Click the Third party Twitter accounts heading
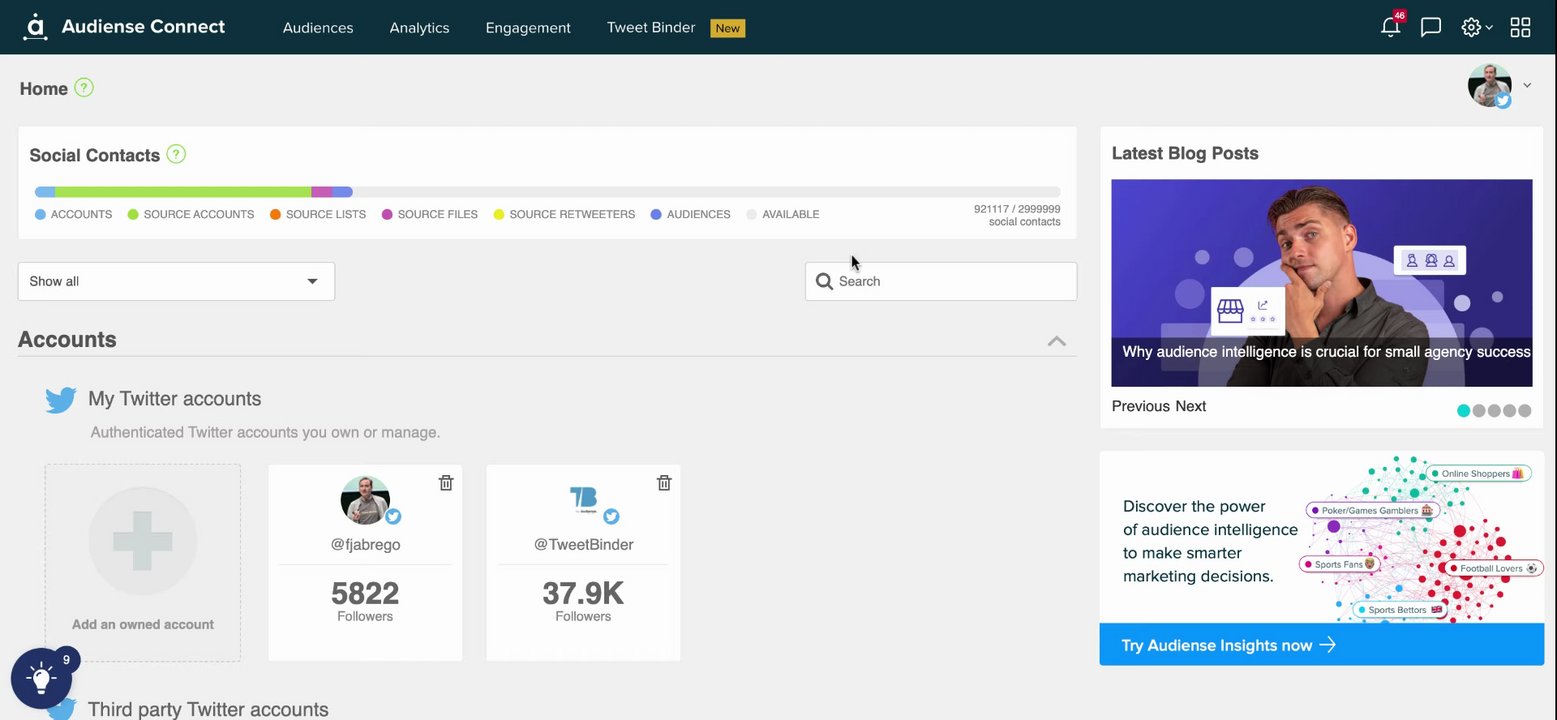 (x=208, y=709)
